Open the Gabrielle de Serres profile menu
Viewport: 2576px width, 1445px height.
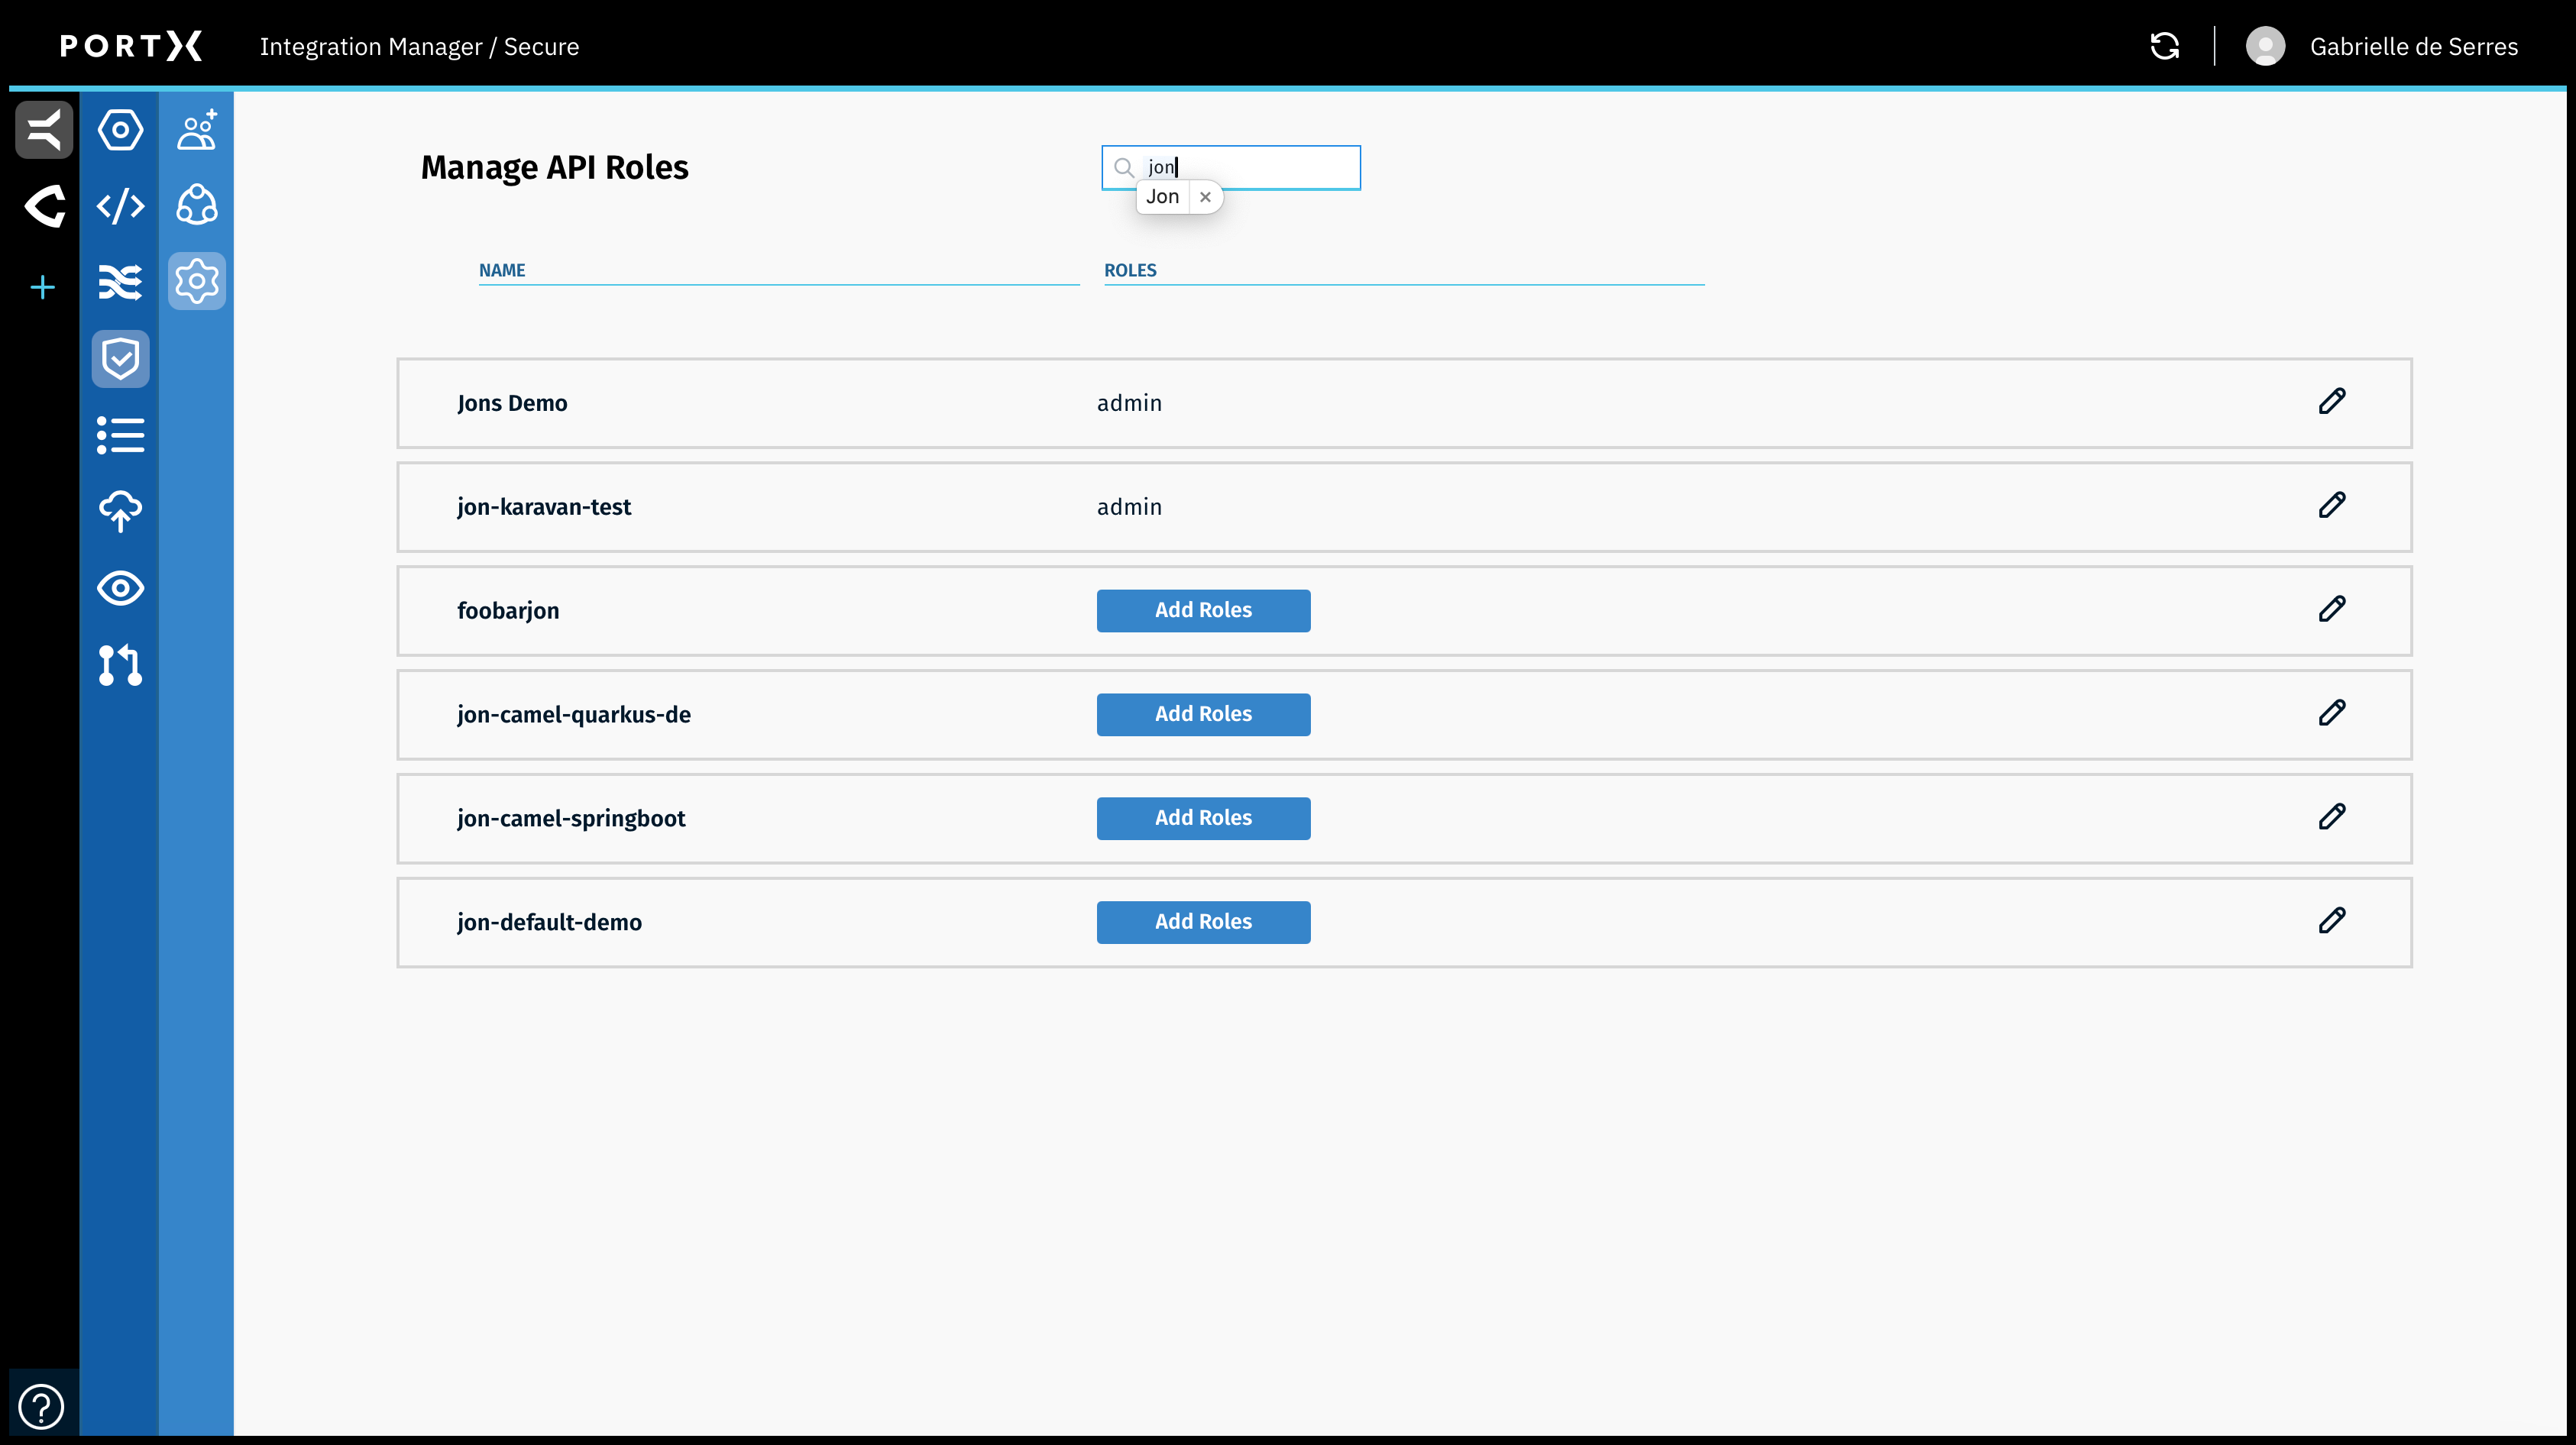[x=2384, y=46]
